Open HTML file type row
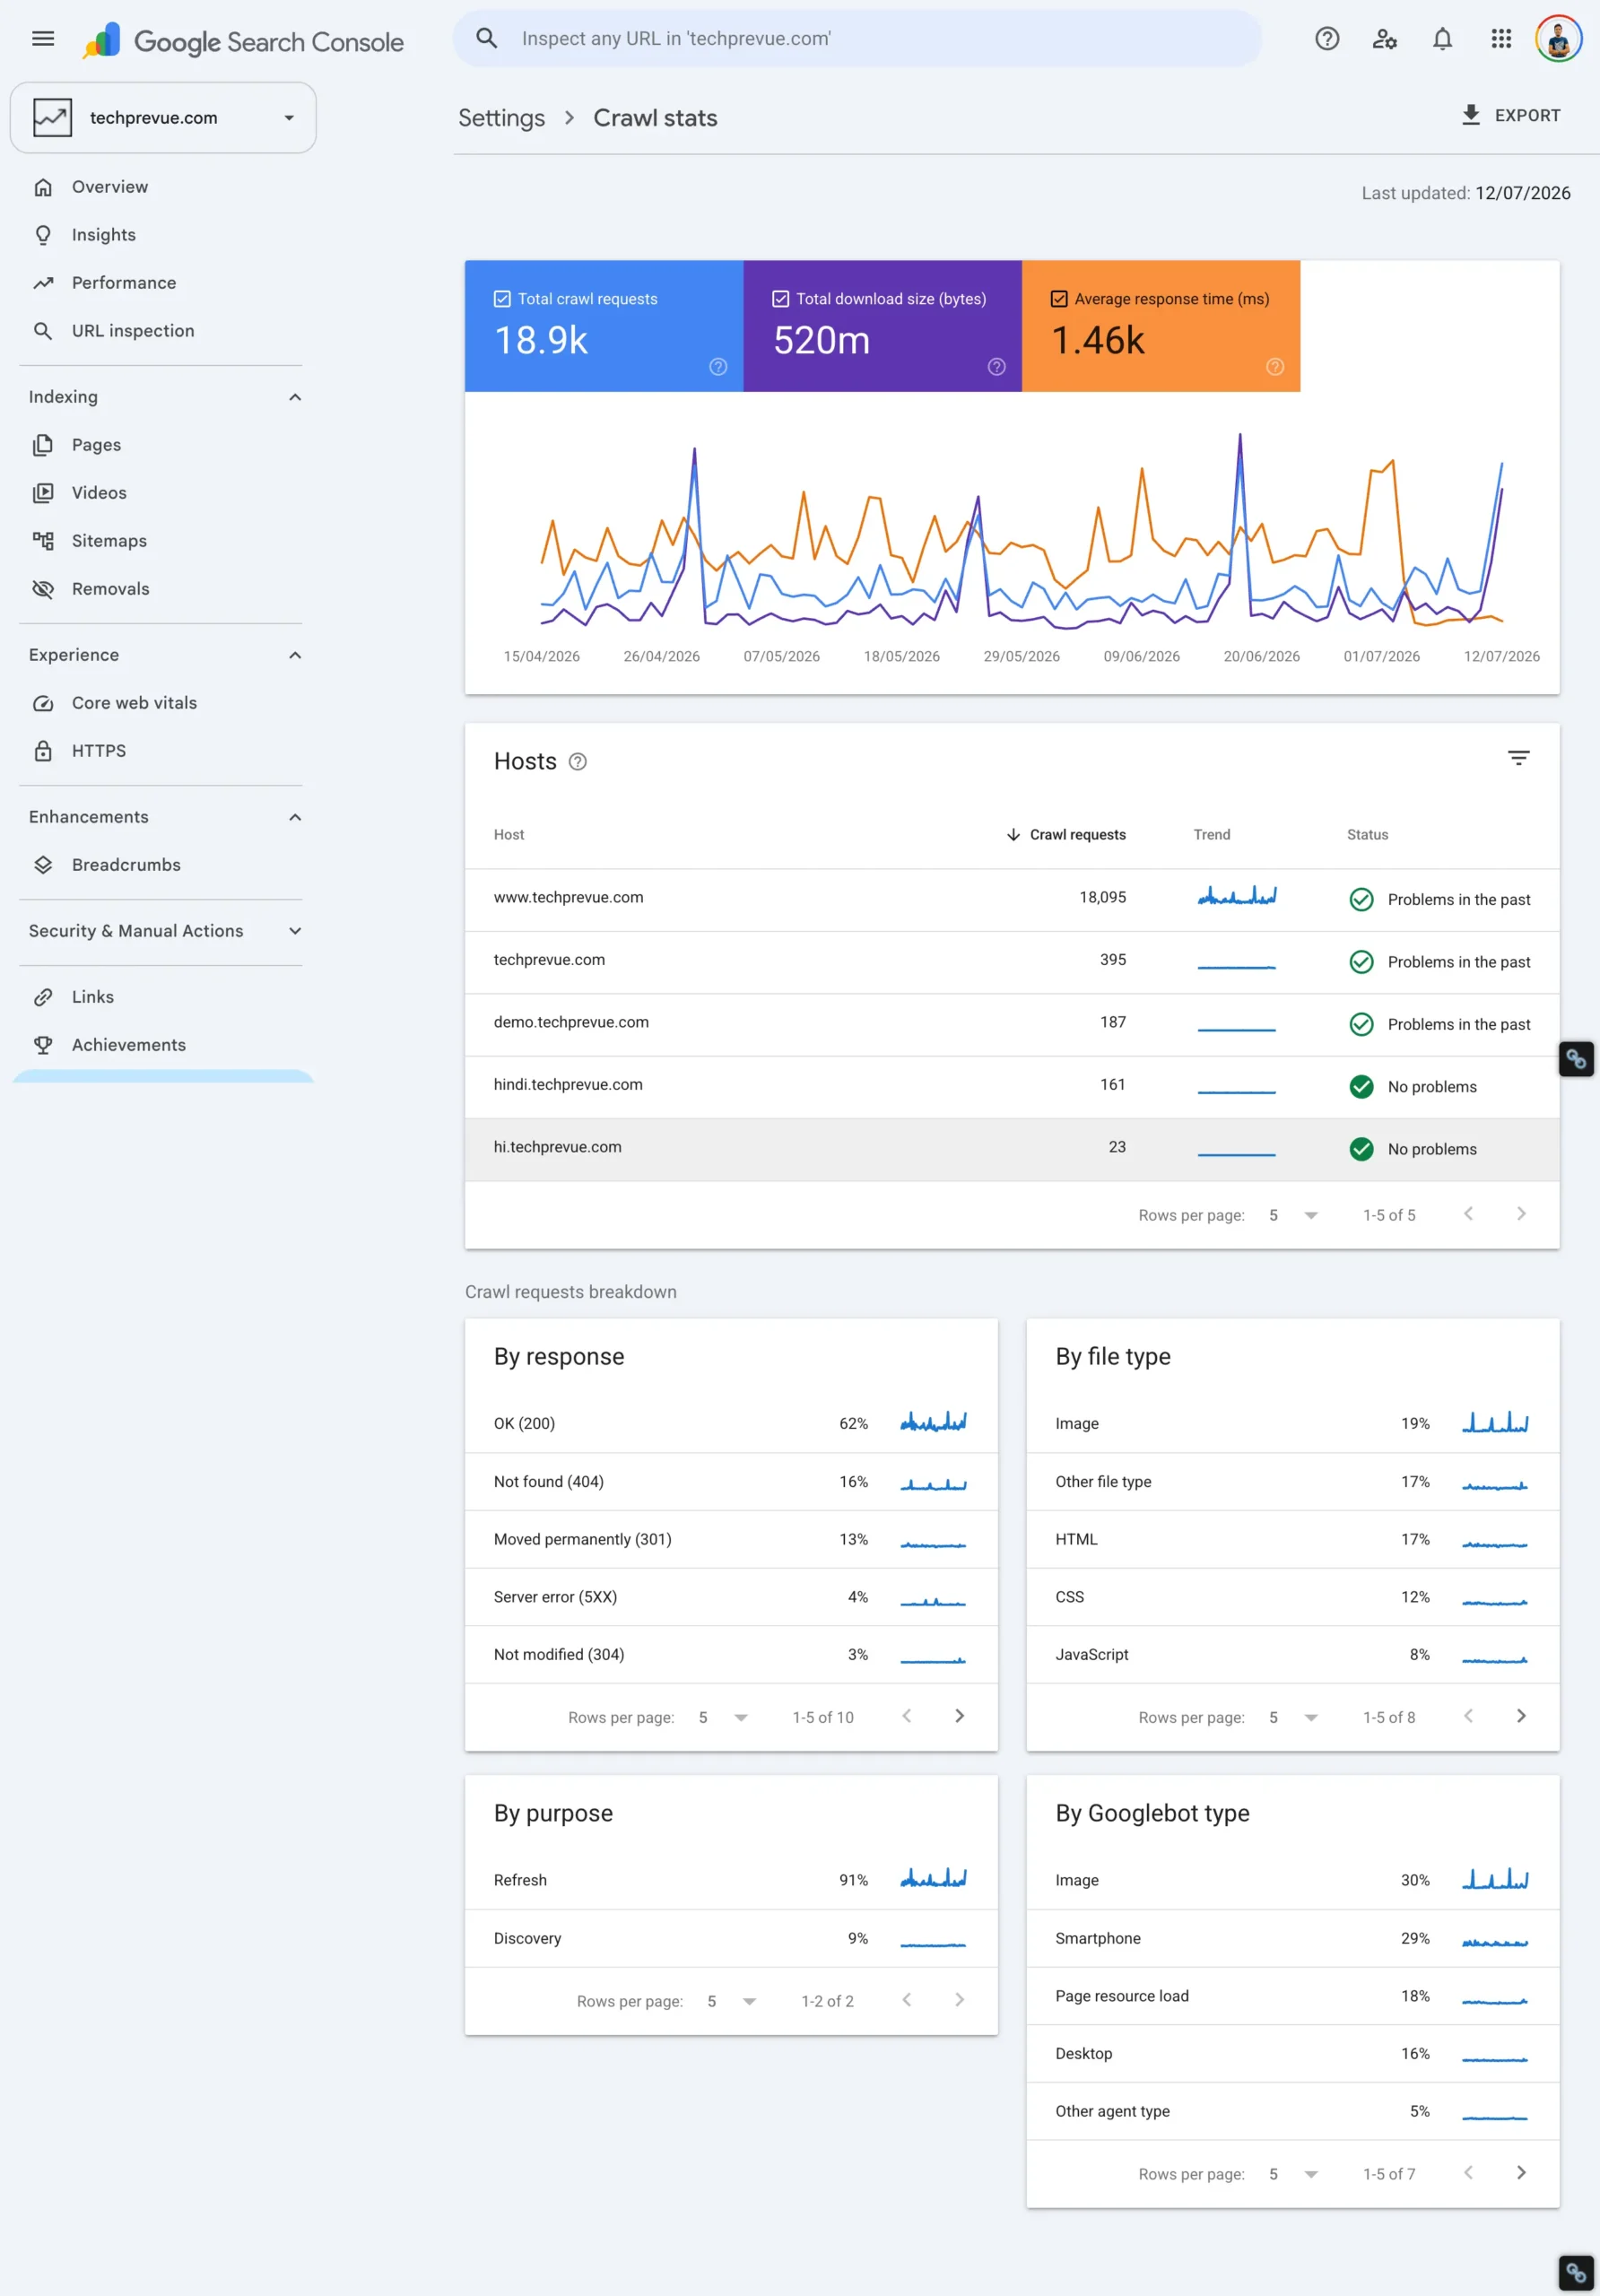The width and height of the screenshot is (1600, 2296). coord(1293,1539)
